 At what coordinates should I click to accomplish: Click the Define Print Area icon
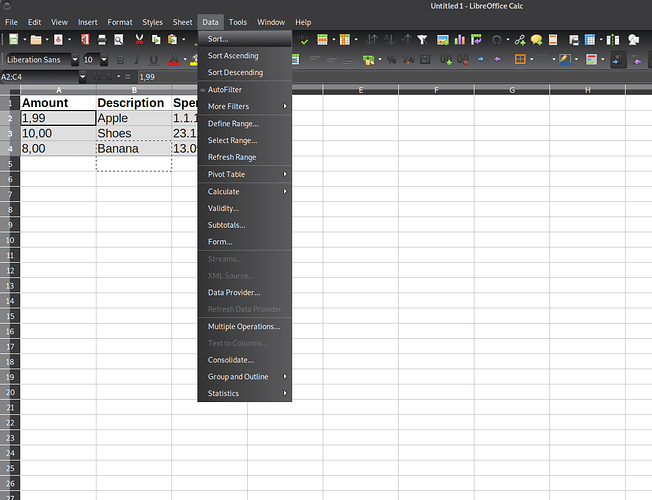pyautogui.click(x=574, y=40)
